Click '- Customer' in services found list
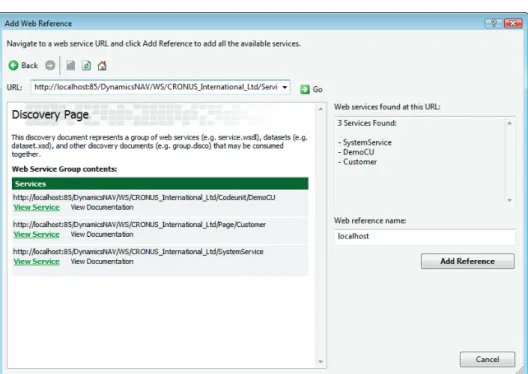The image size is (528, 374). point(357,162)
